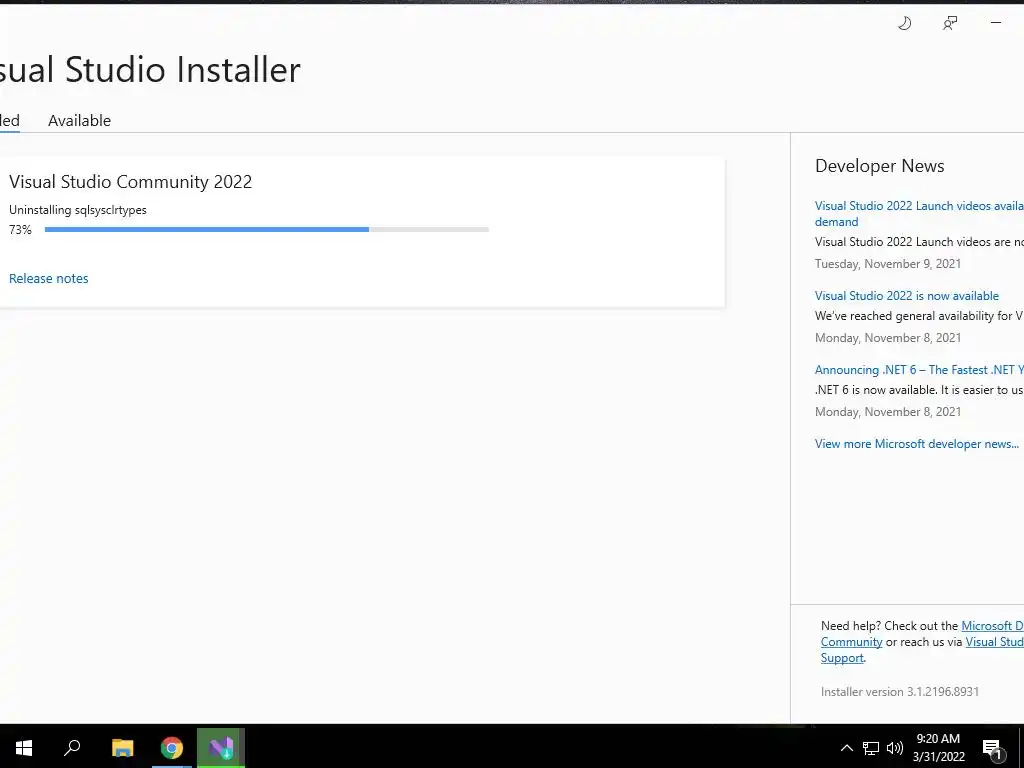This screenshot has height=768, width=1024.
Task: Show hidden system tray icons
Action: coord(846,748)
